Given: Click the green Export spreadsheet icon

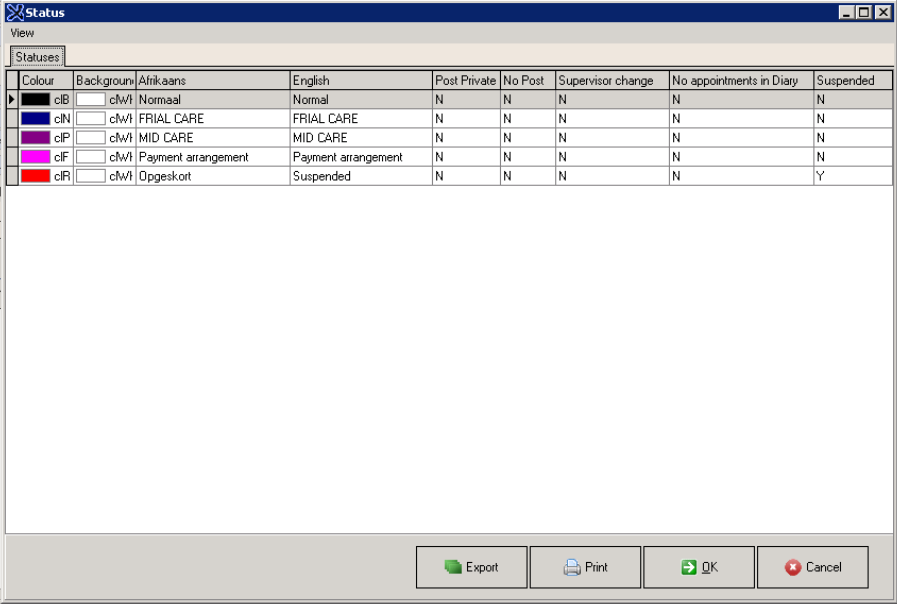Looking at the screenshot, I should [454, 567].
